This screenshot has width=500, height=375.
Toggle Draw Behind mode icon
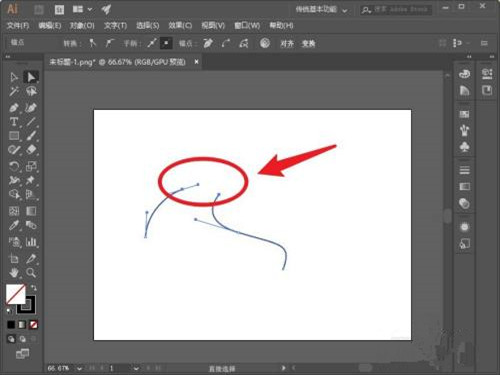pyautogui.click(x=23, y=339)
